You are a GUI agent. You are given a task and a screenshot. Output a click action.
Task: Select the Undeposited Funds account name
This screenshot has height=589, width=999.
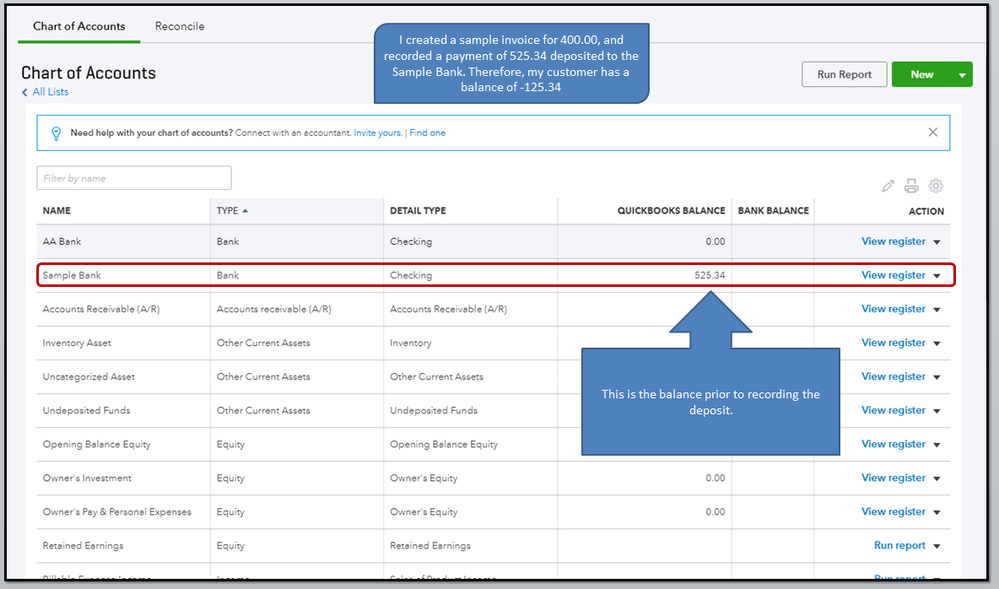(x=87, y=411)
